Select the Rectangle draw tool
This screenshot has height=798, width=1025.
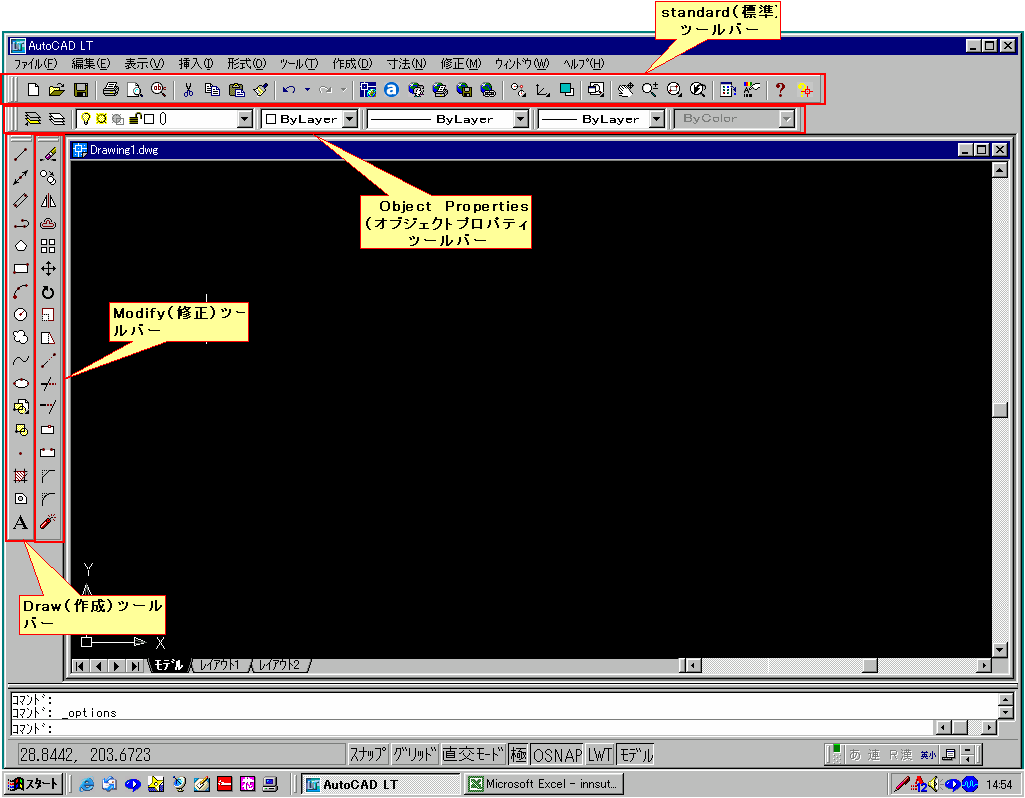pyautogui.click(x=21, y=269)
